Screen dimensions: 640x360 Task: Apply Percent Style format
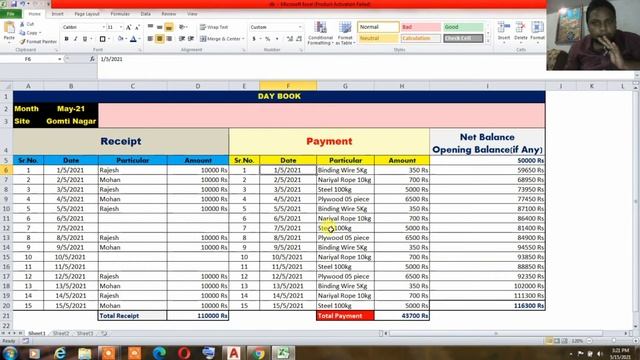[268, 39]
